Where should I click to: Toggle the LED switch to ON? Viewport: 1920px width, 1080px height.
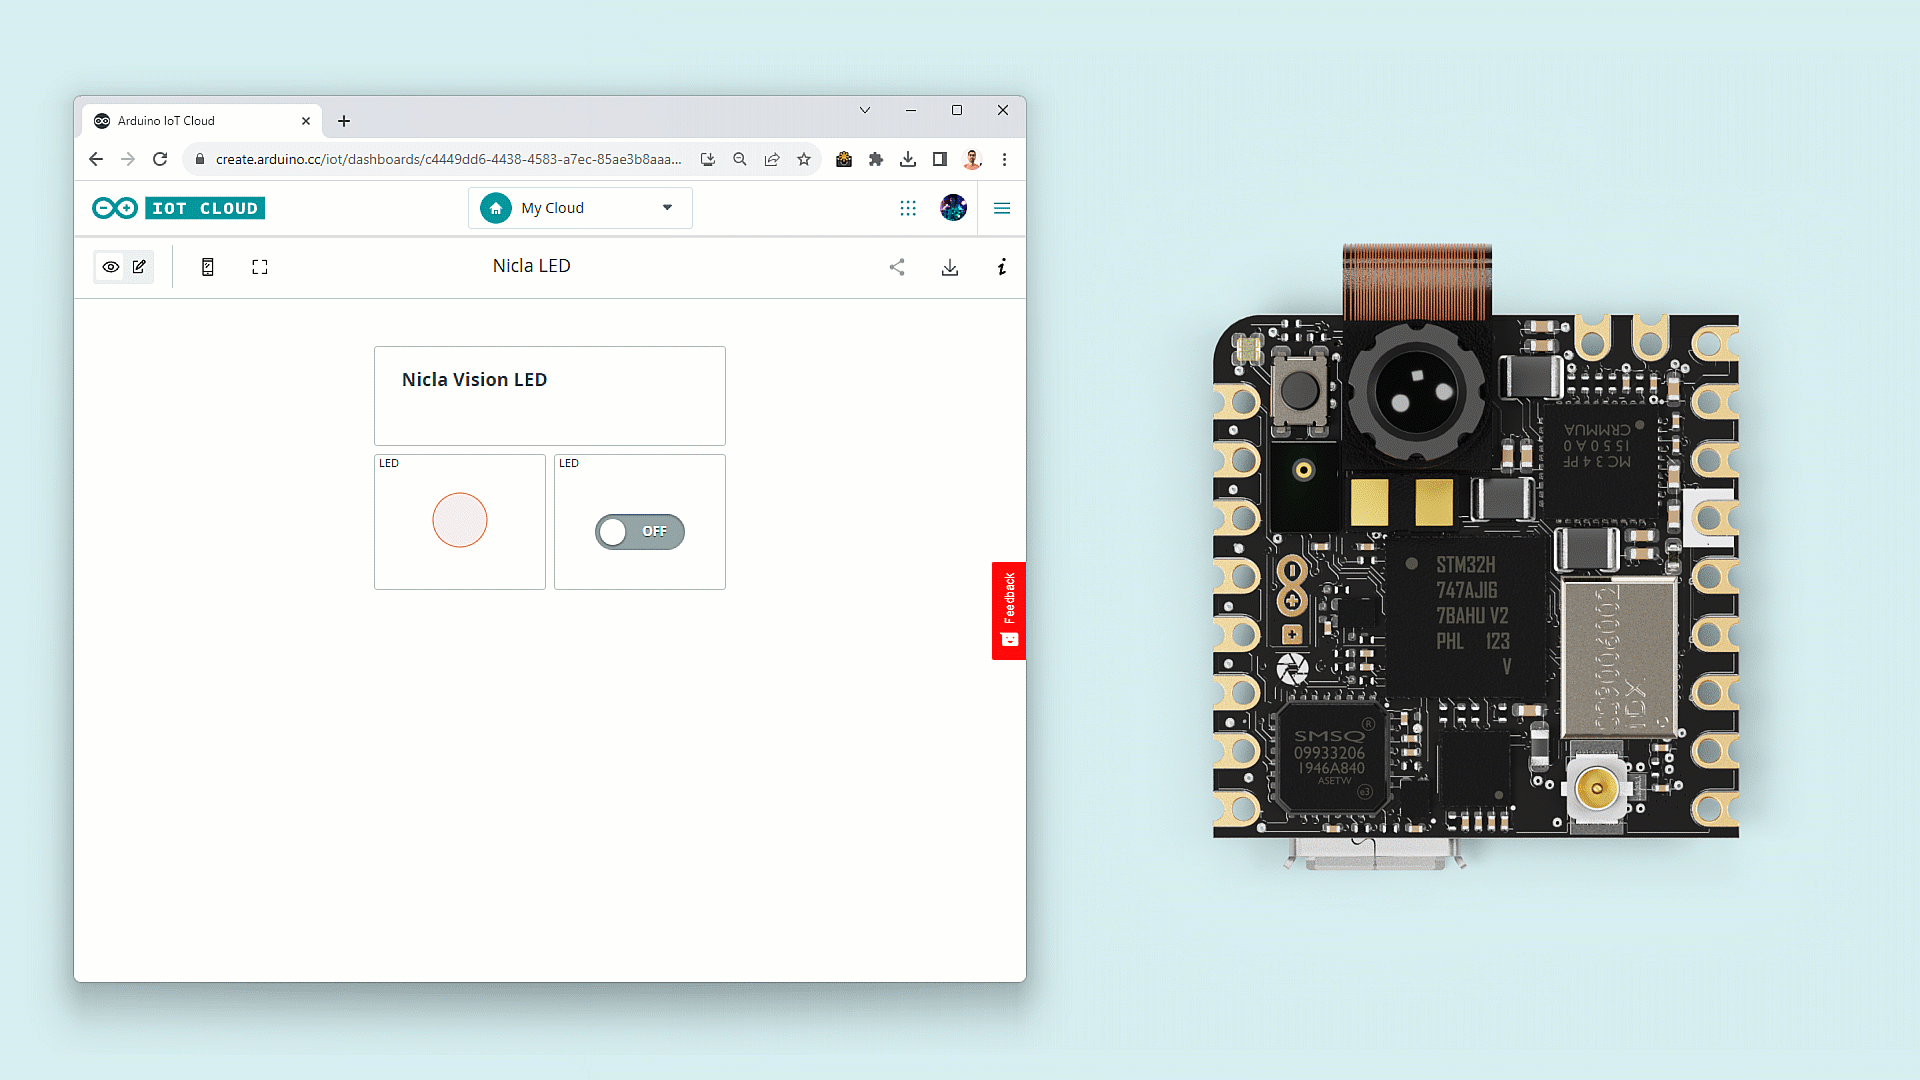click(x=639, y=531)
